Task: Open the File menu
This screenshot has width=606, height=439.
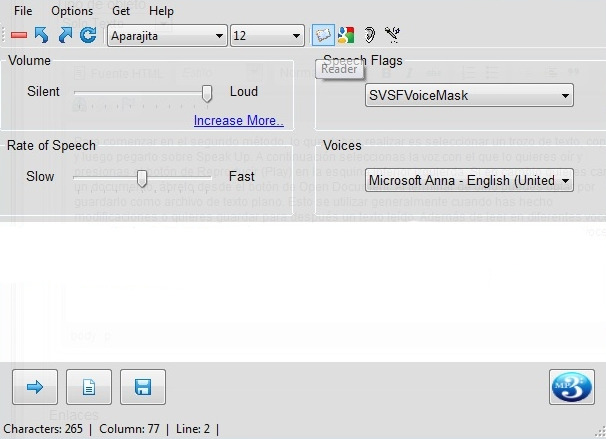Action: tap(23, 11)
